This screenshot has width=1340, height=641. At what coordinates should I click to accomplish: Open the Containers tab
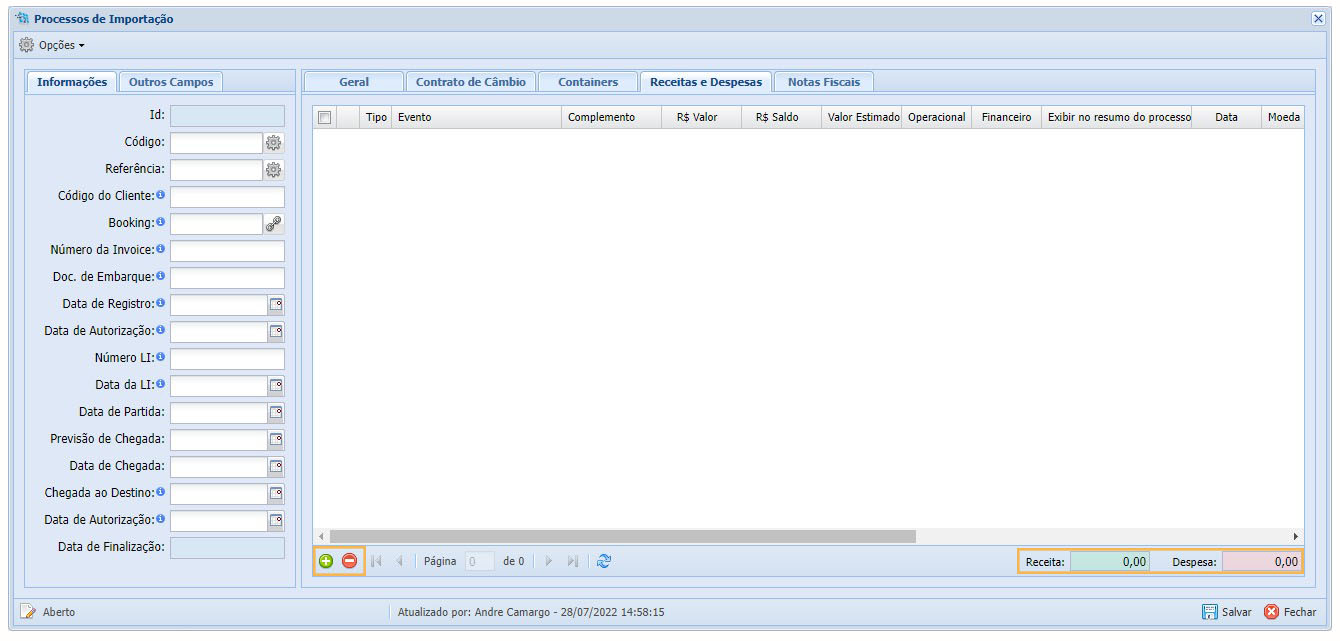(588, 82)
